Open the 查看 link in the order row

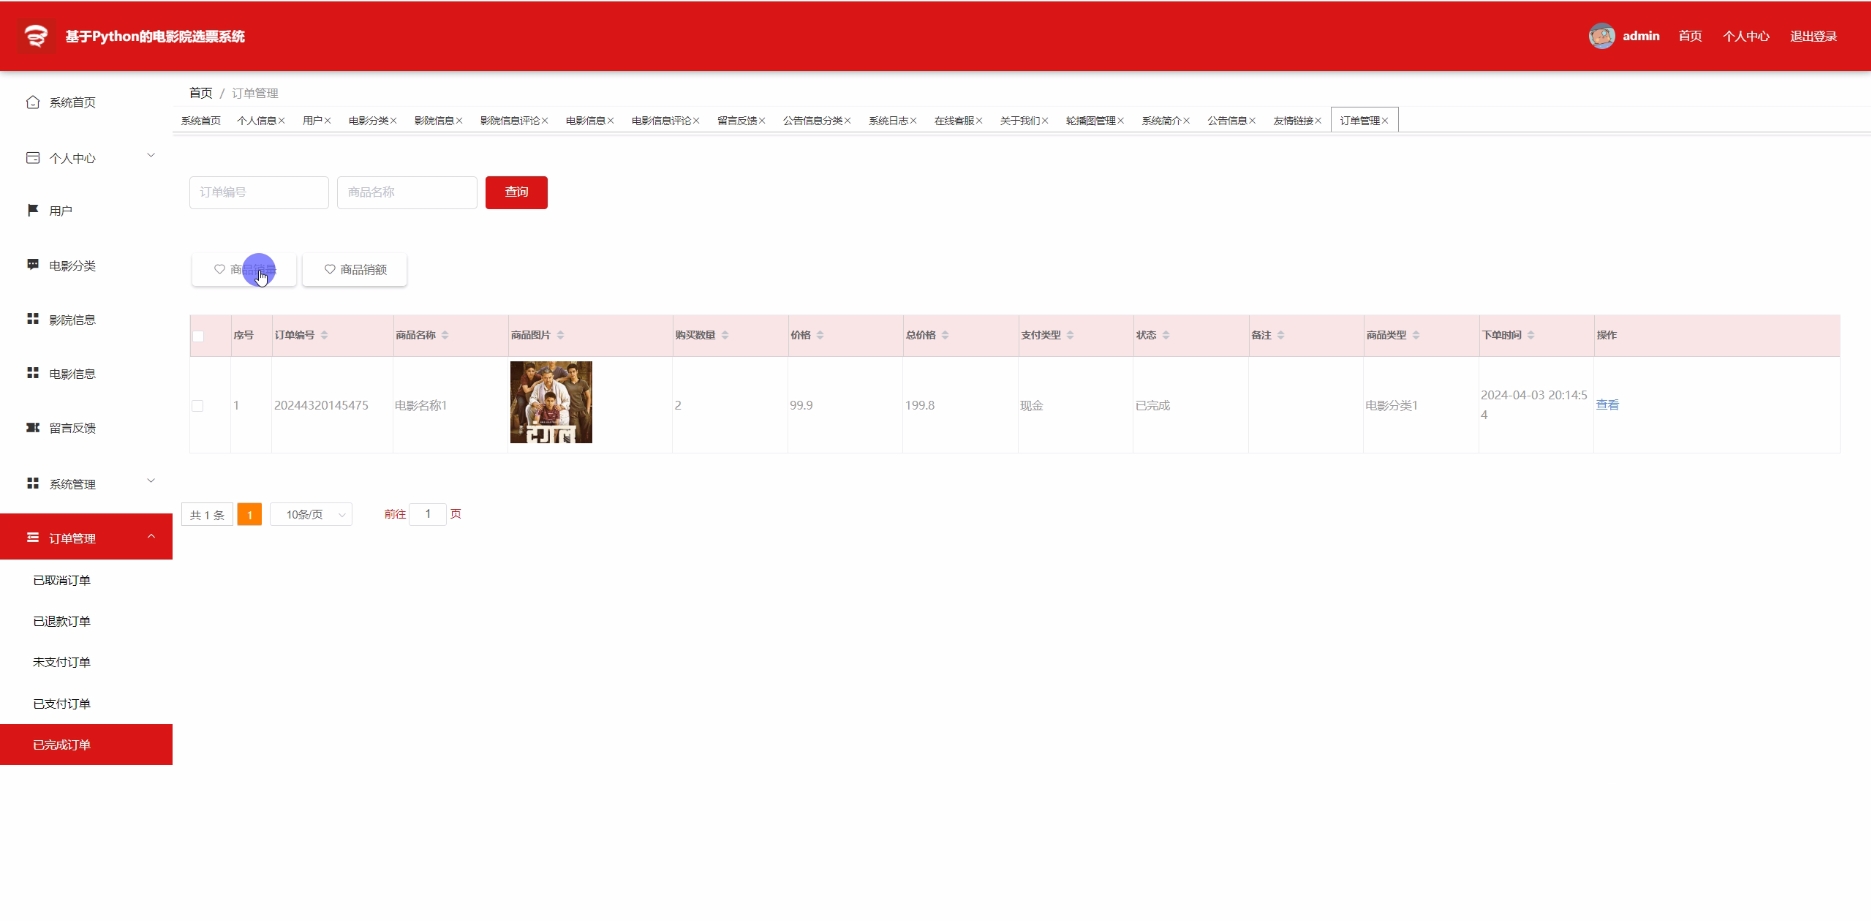(x=1607, y=405)
